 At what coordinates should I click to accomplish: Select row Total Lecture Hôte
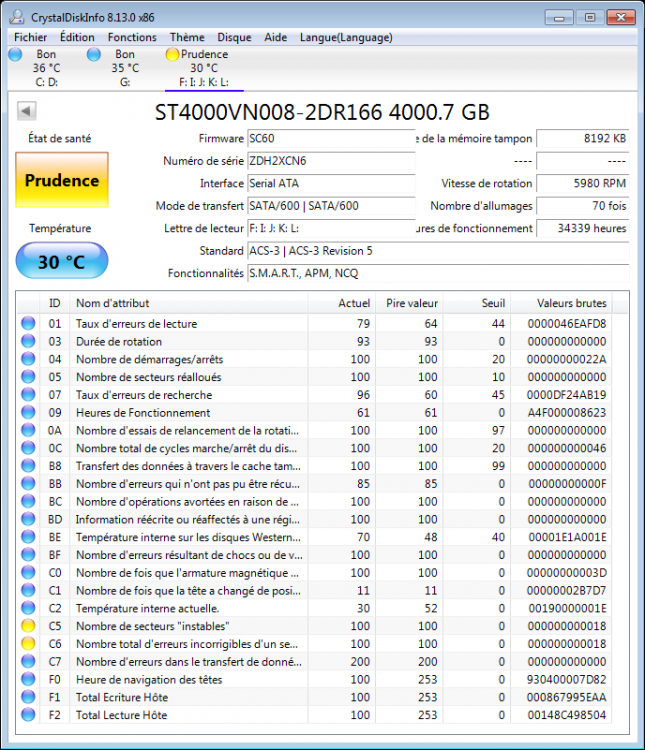315,715
